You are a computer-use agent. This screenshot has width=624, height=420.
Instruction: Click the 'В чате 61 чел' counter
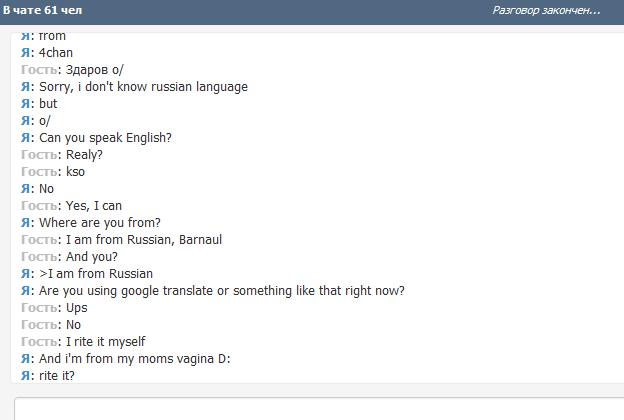pos(43,11)
